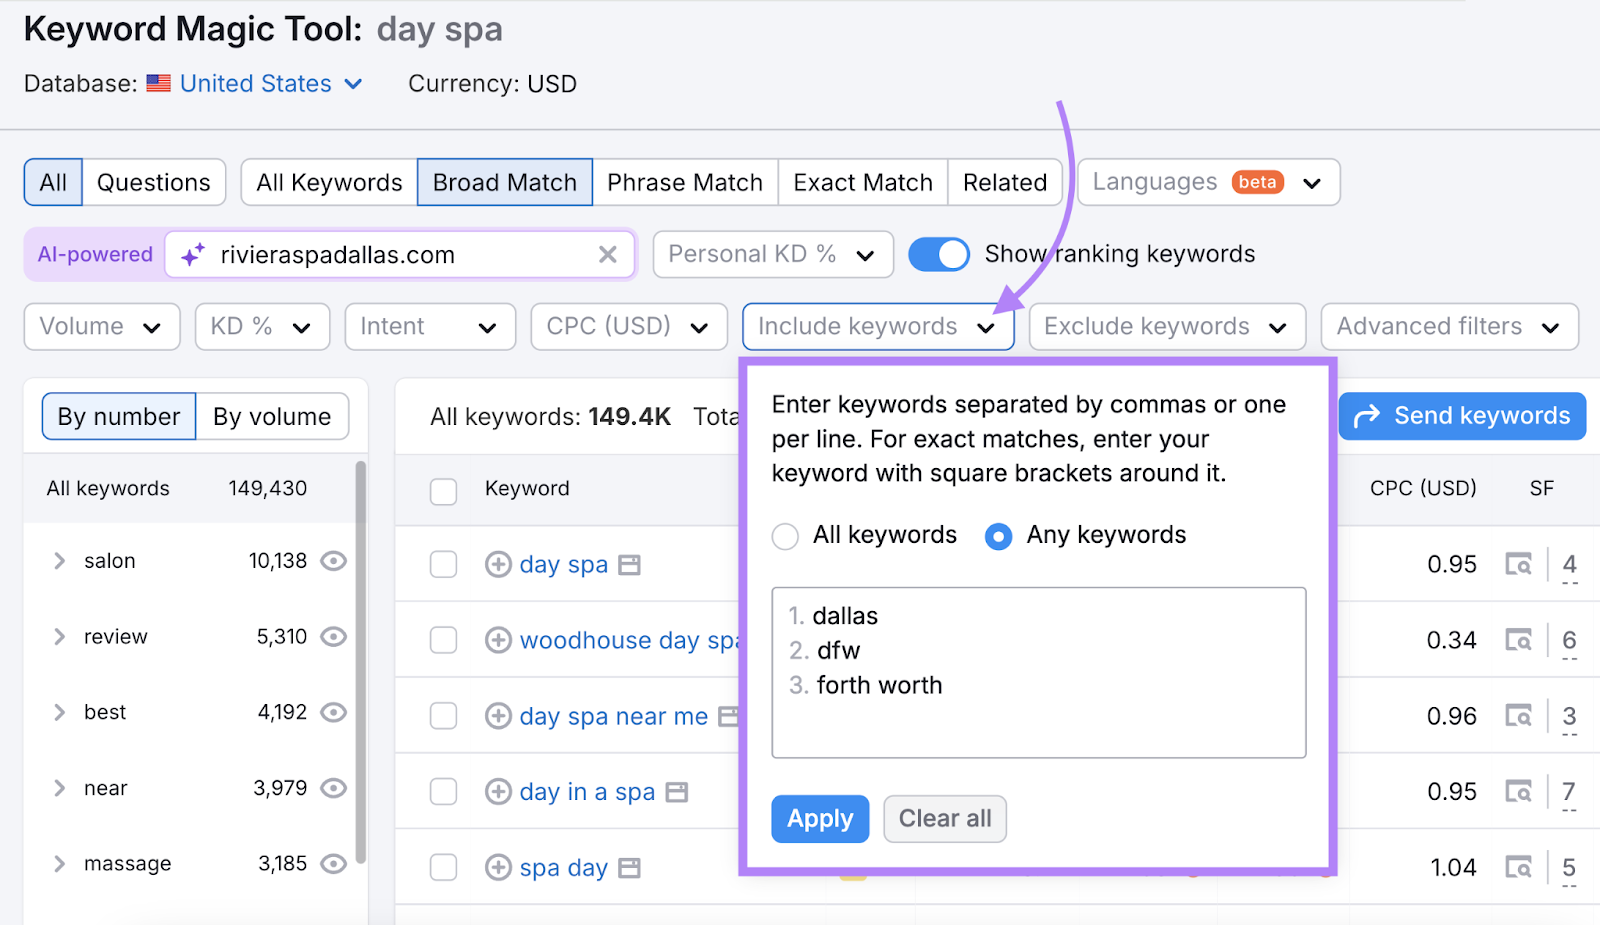This screenshot has height=925, width=1600.
Task: Click the eye icon beside the "massage" group
Action: (x=333, y=863)
